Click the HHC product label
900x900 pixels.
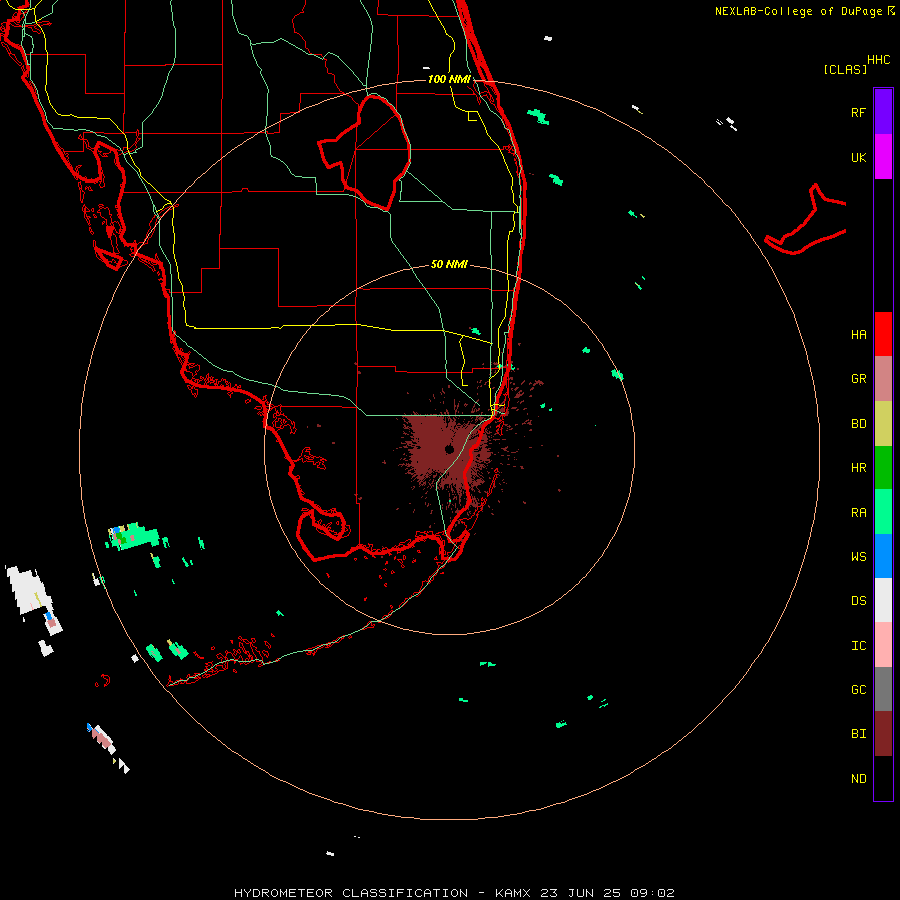pos(878,60)
